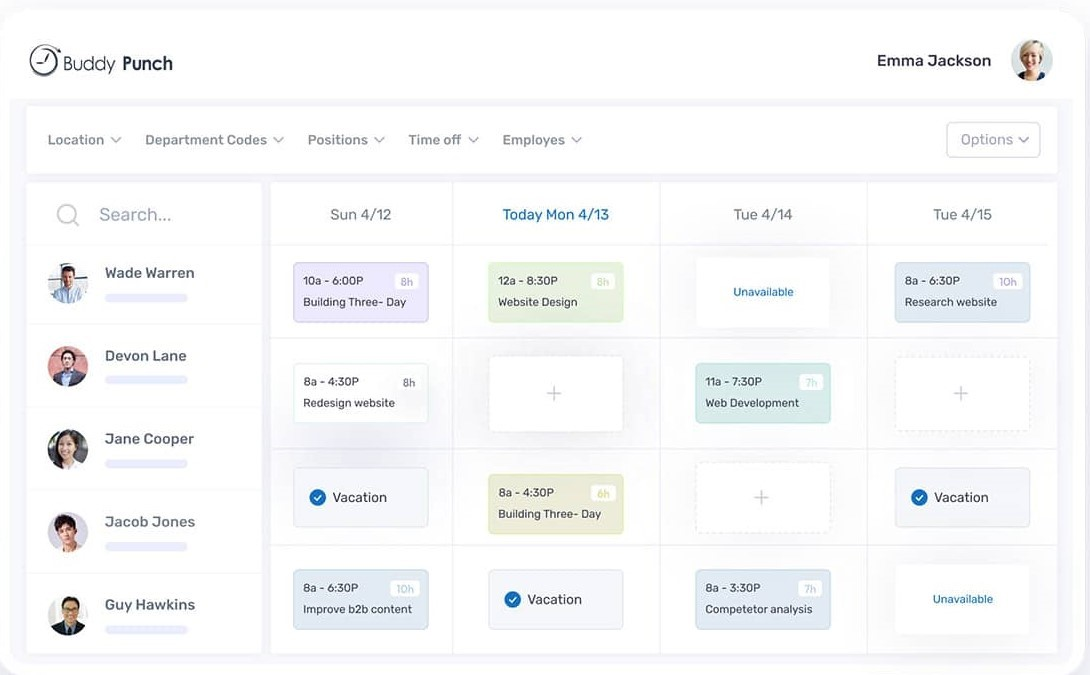The height and width of the screenshot is (675, 1090).
Task: Open Guy Hawkins's avatar photo
Action: (x=68, y=615)
